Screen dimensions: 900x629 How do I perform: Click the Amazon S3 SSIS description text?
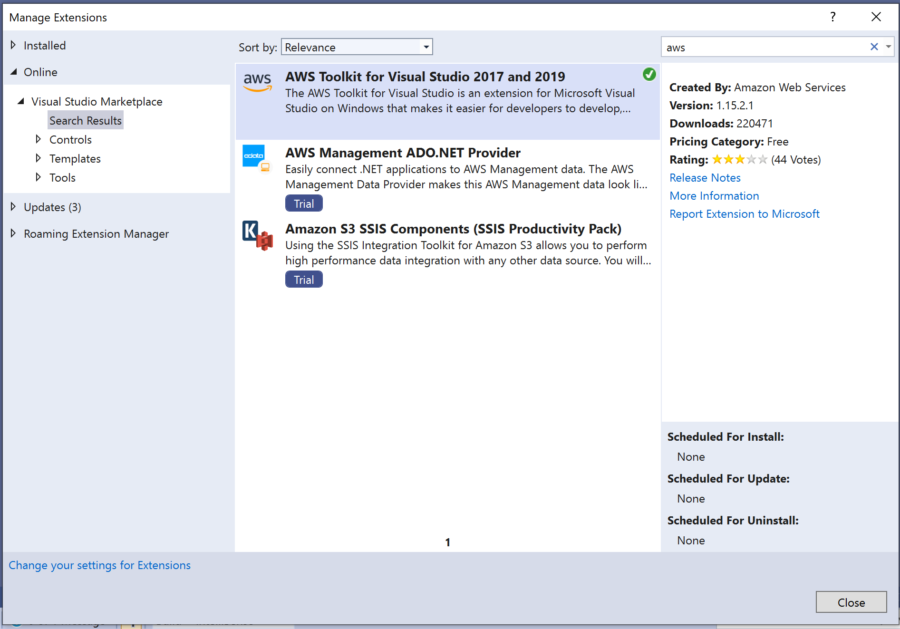468,253
